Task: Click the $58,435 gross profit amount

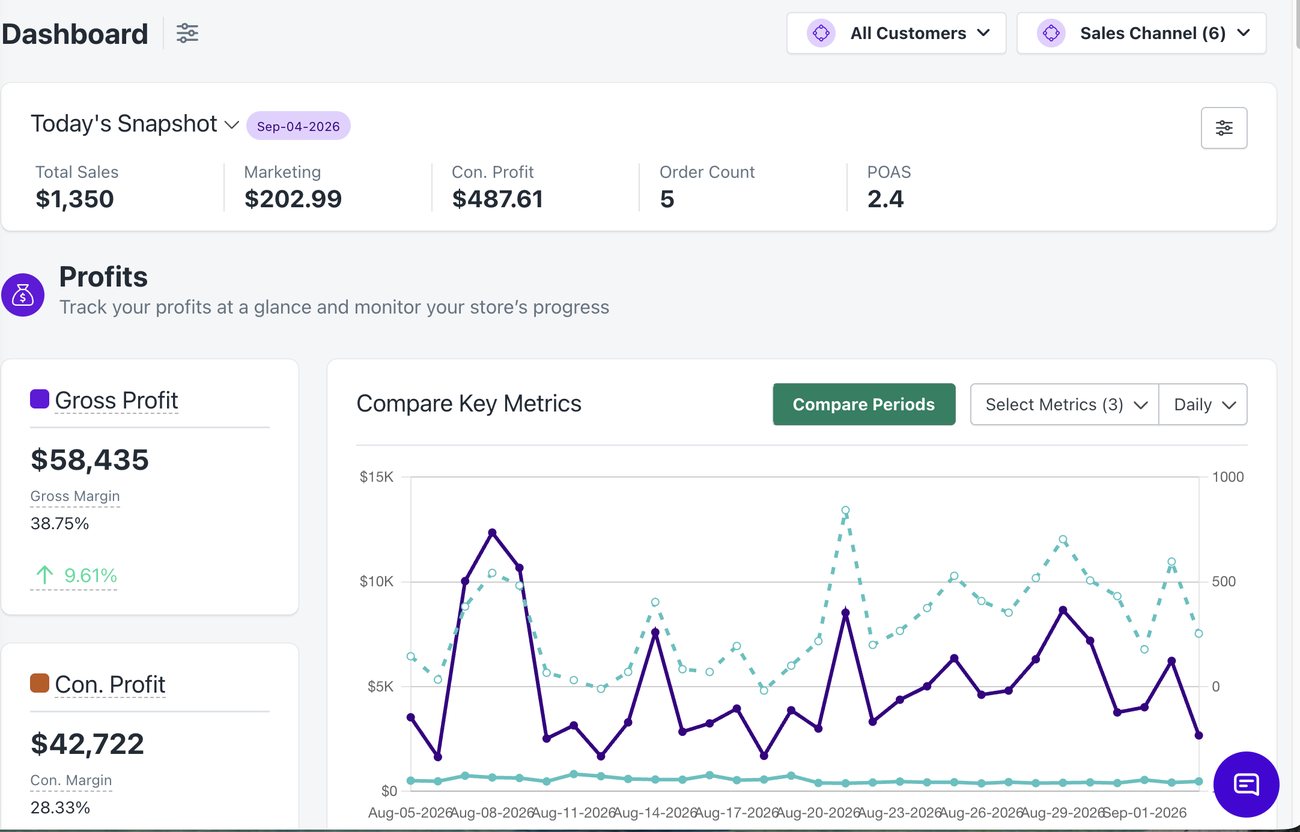Action: (90, 460)
